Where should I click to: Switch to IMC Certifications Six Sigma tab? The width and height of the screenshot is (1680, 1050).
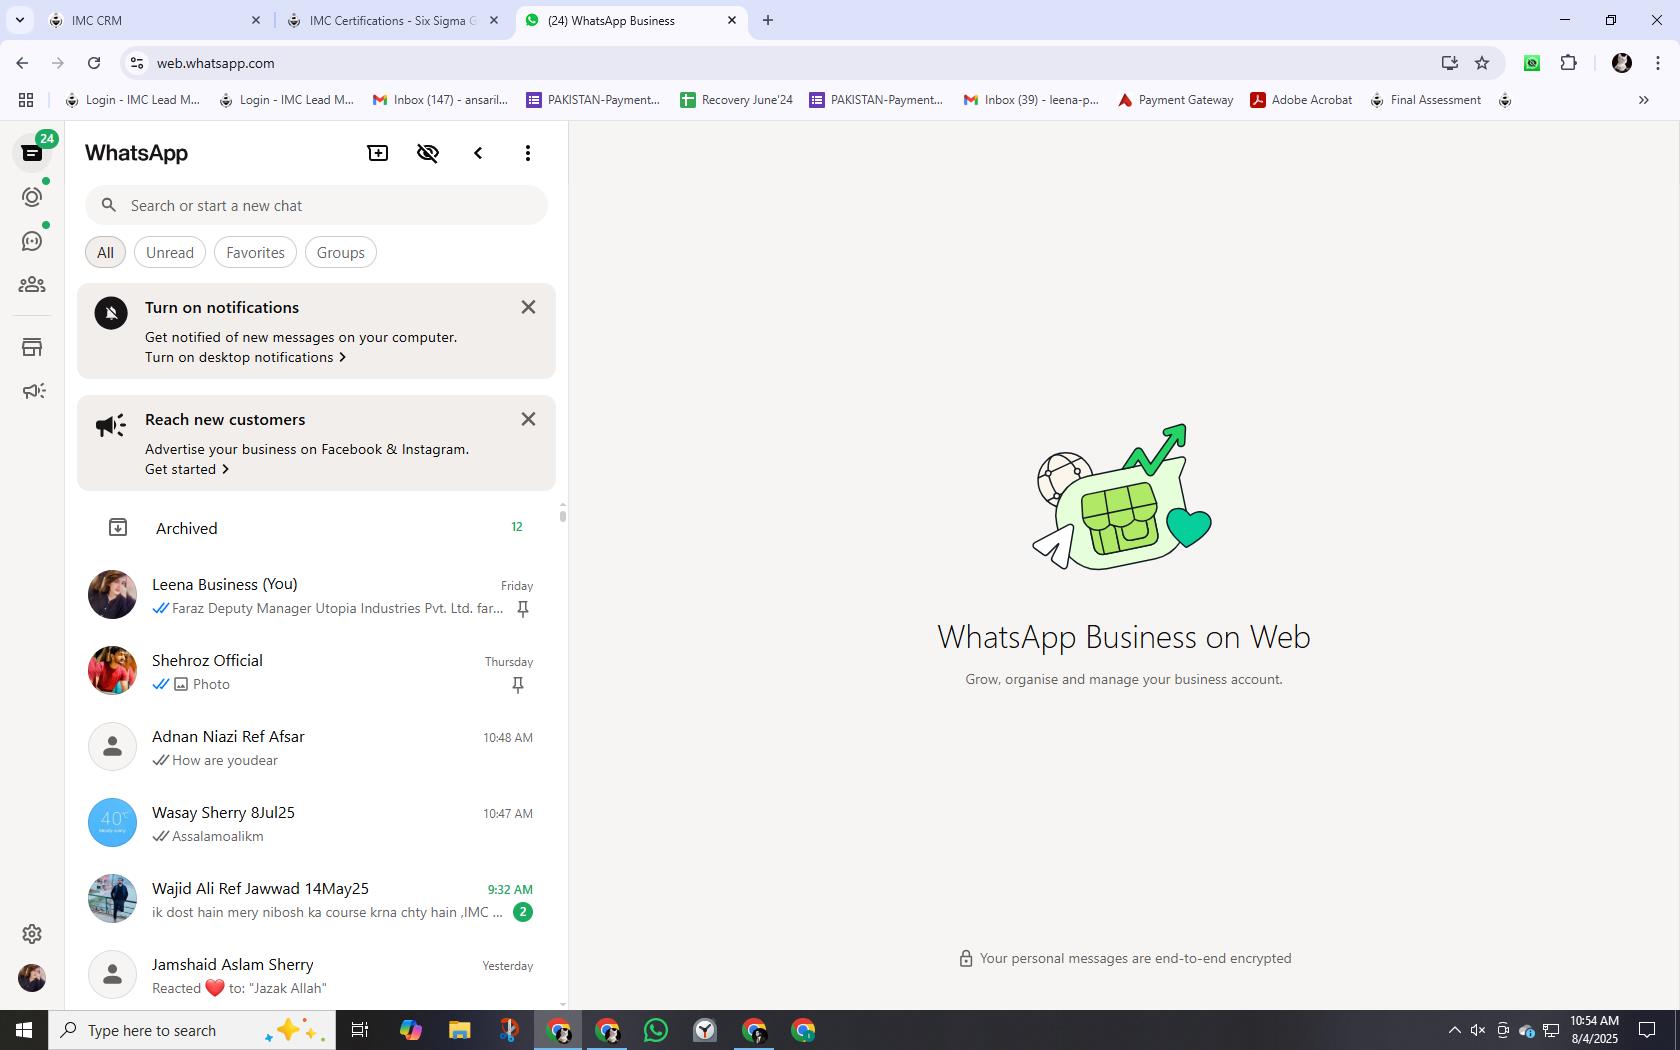[392, 20]
